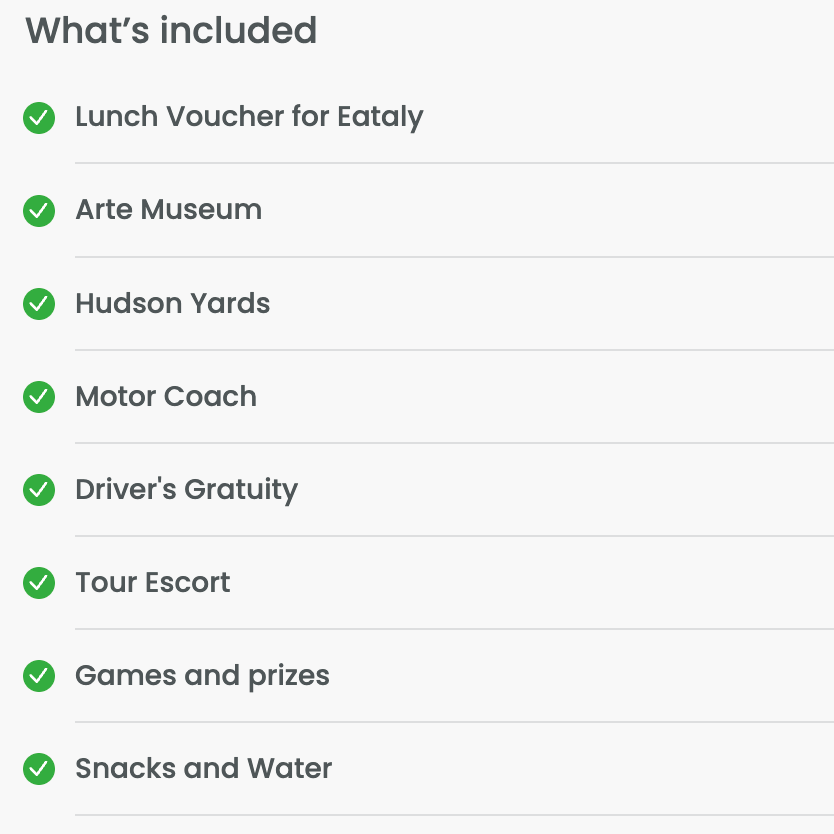Viewport: 834px width, 834px height.
Task: Click the word Eataly in the first item
Action: [380, 117]
